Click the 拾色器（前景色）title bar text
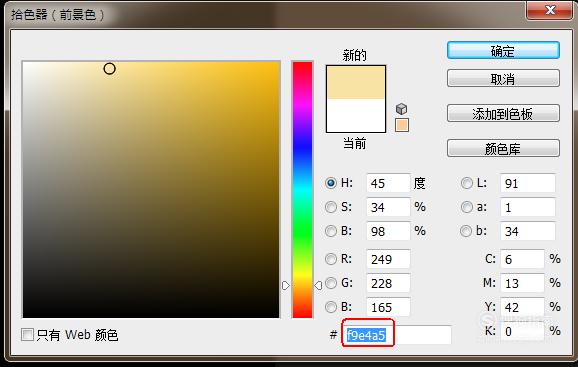The width and height of the screenshot is (578, 367). 58,15
